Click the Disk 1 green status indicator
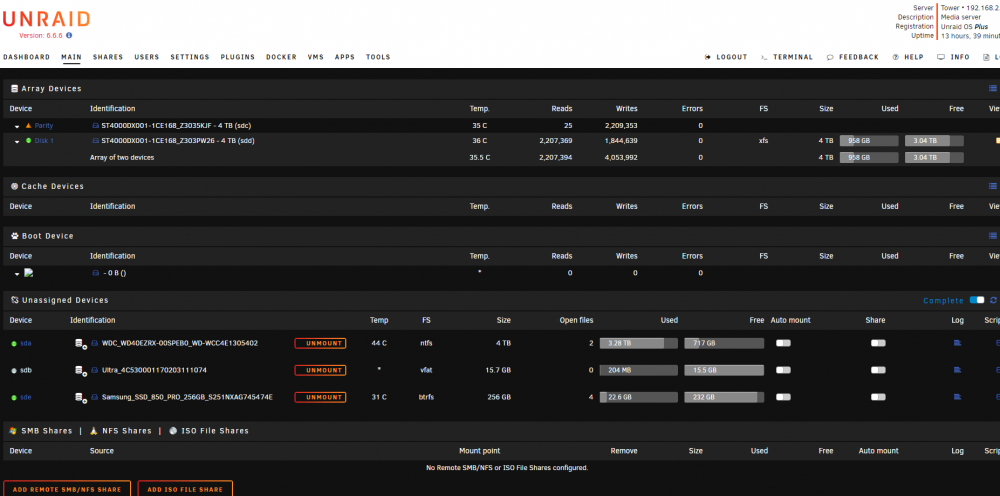Viewport: 1000px width, 496px height. pos(28,140)
